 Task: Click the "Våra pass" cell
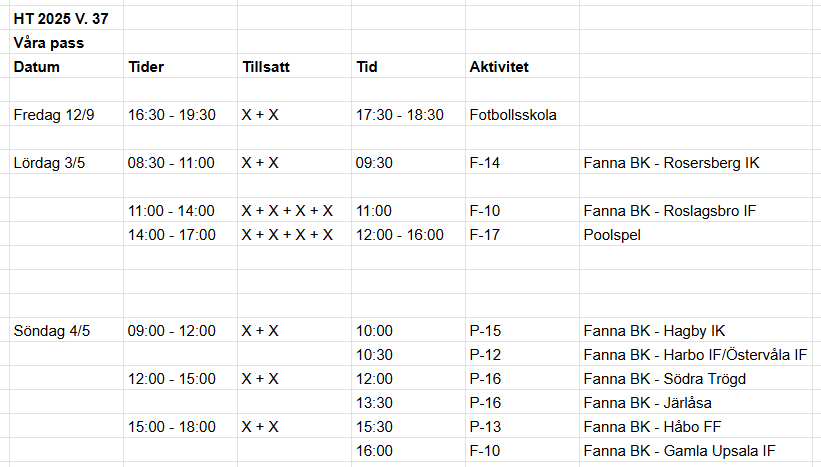[x=49, y=43]
